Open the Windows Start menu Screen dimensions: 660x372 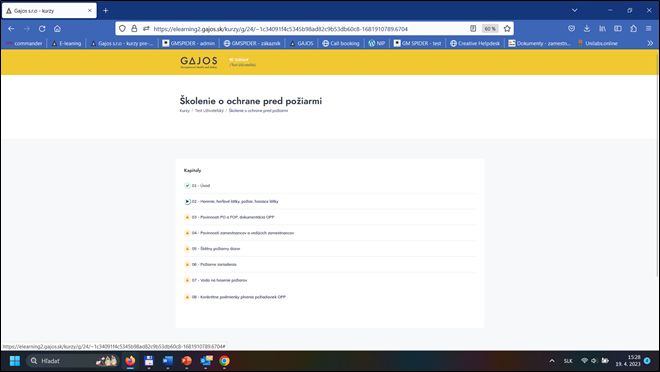[15, 361]
